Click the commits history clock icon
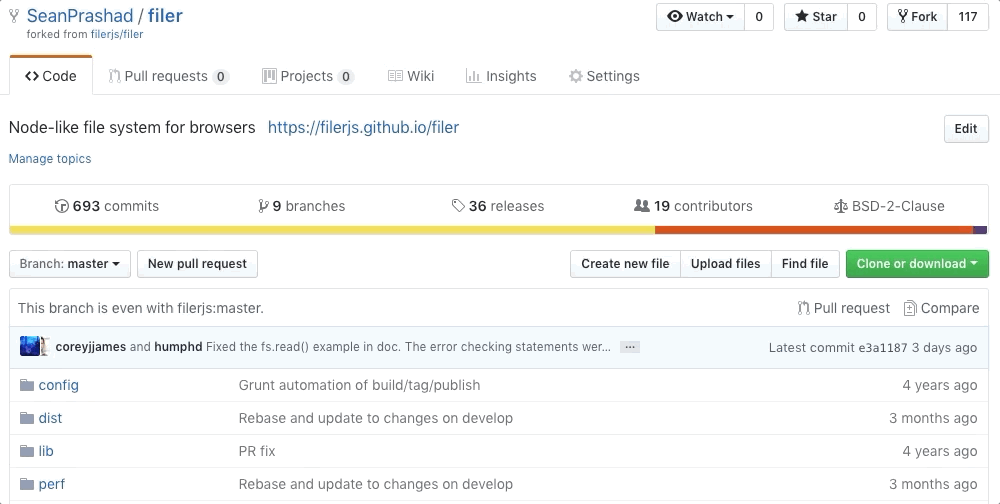Image resolution: width=1000 pixels, height=504 pixels. pyautogui.click(x=62, y=206)
